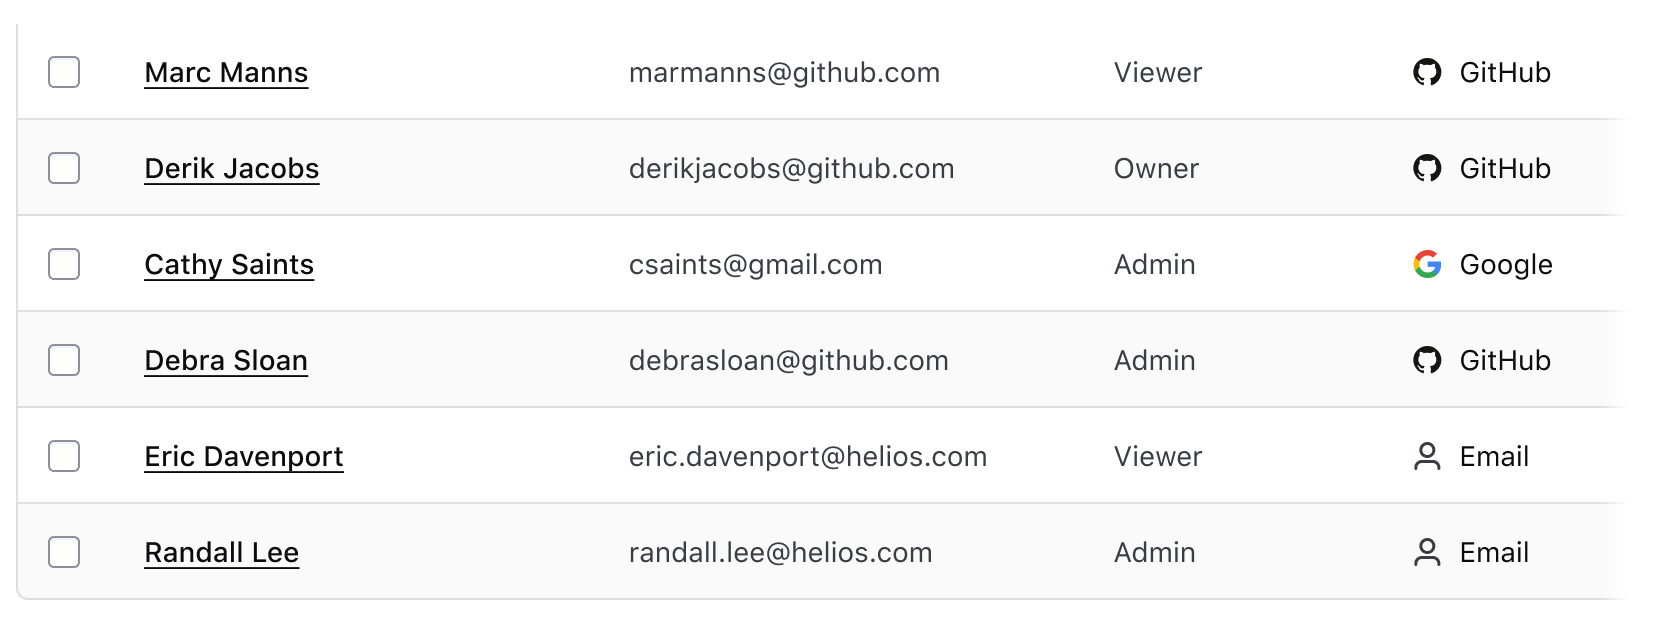Check the box for Cathy Saints
This screenshot has height=642, width=1672.
(64, 264)
